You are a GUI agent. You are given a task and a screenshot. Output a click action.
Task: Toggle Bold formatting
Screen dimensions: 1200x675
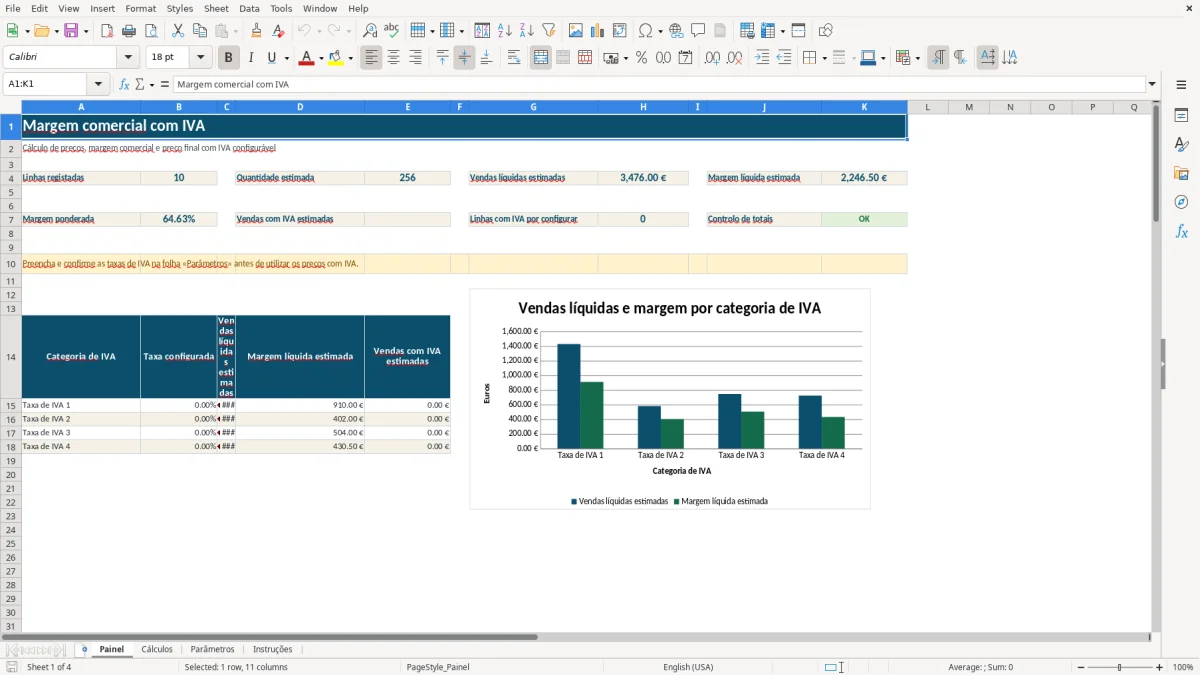click(229, 58)
